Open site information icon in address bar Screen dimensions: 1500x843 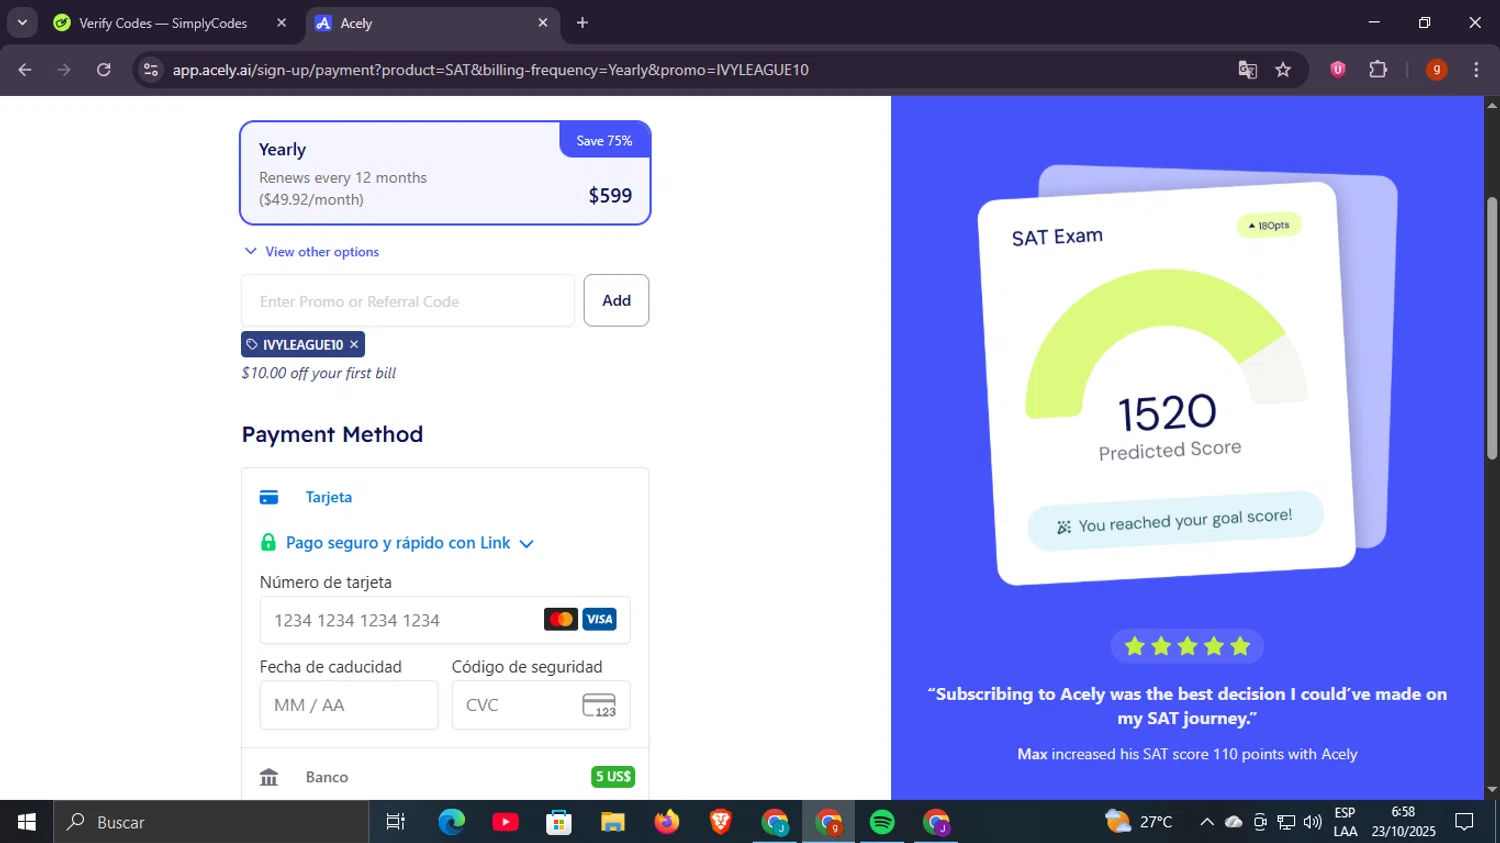(151, 69)
